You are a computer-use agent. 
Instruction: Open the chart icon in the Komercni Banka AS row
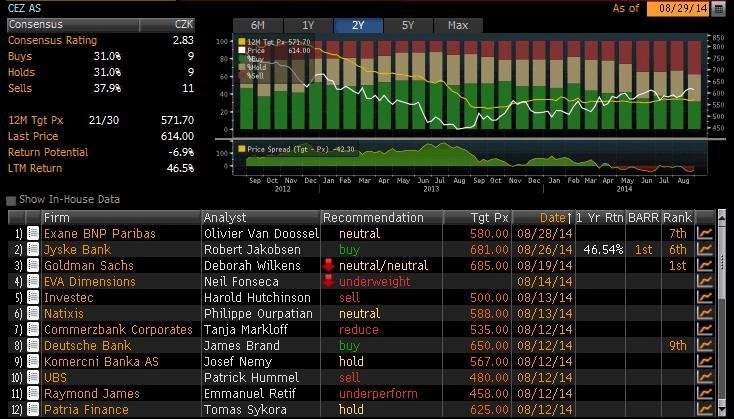705,361
